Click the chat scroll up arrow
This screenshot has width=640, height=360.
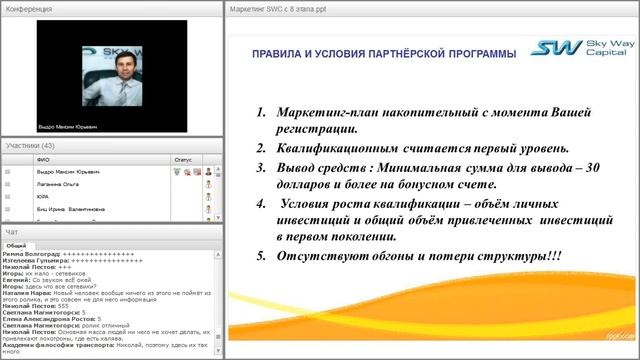point(218,254)
